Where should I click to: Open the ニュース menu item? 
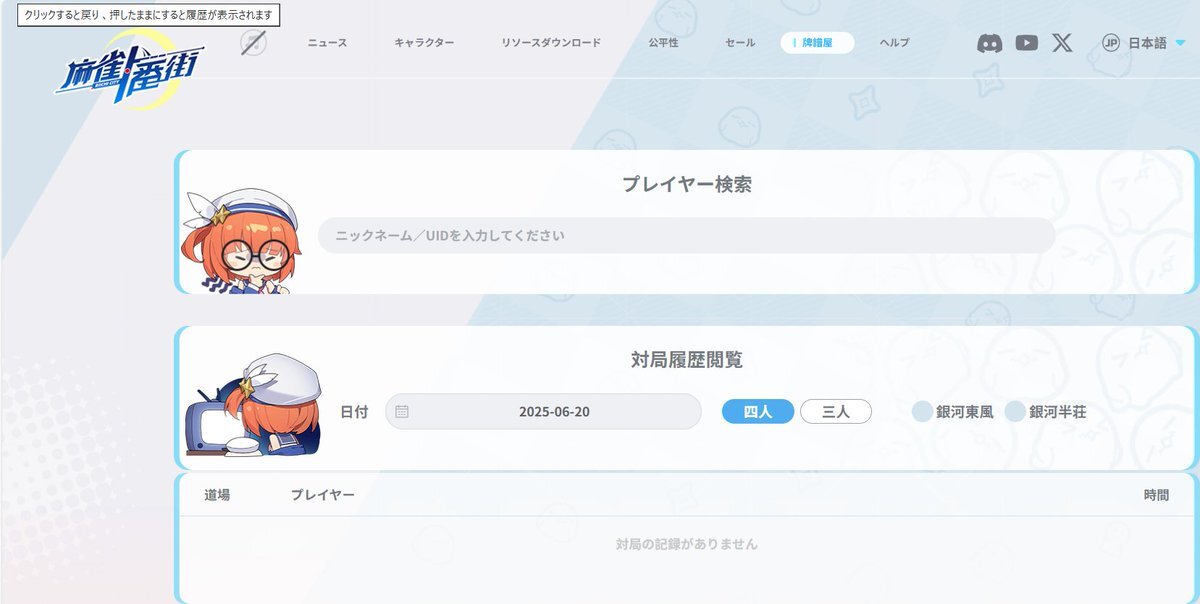[327, 43]
